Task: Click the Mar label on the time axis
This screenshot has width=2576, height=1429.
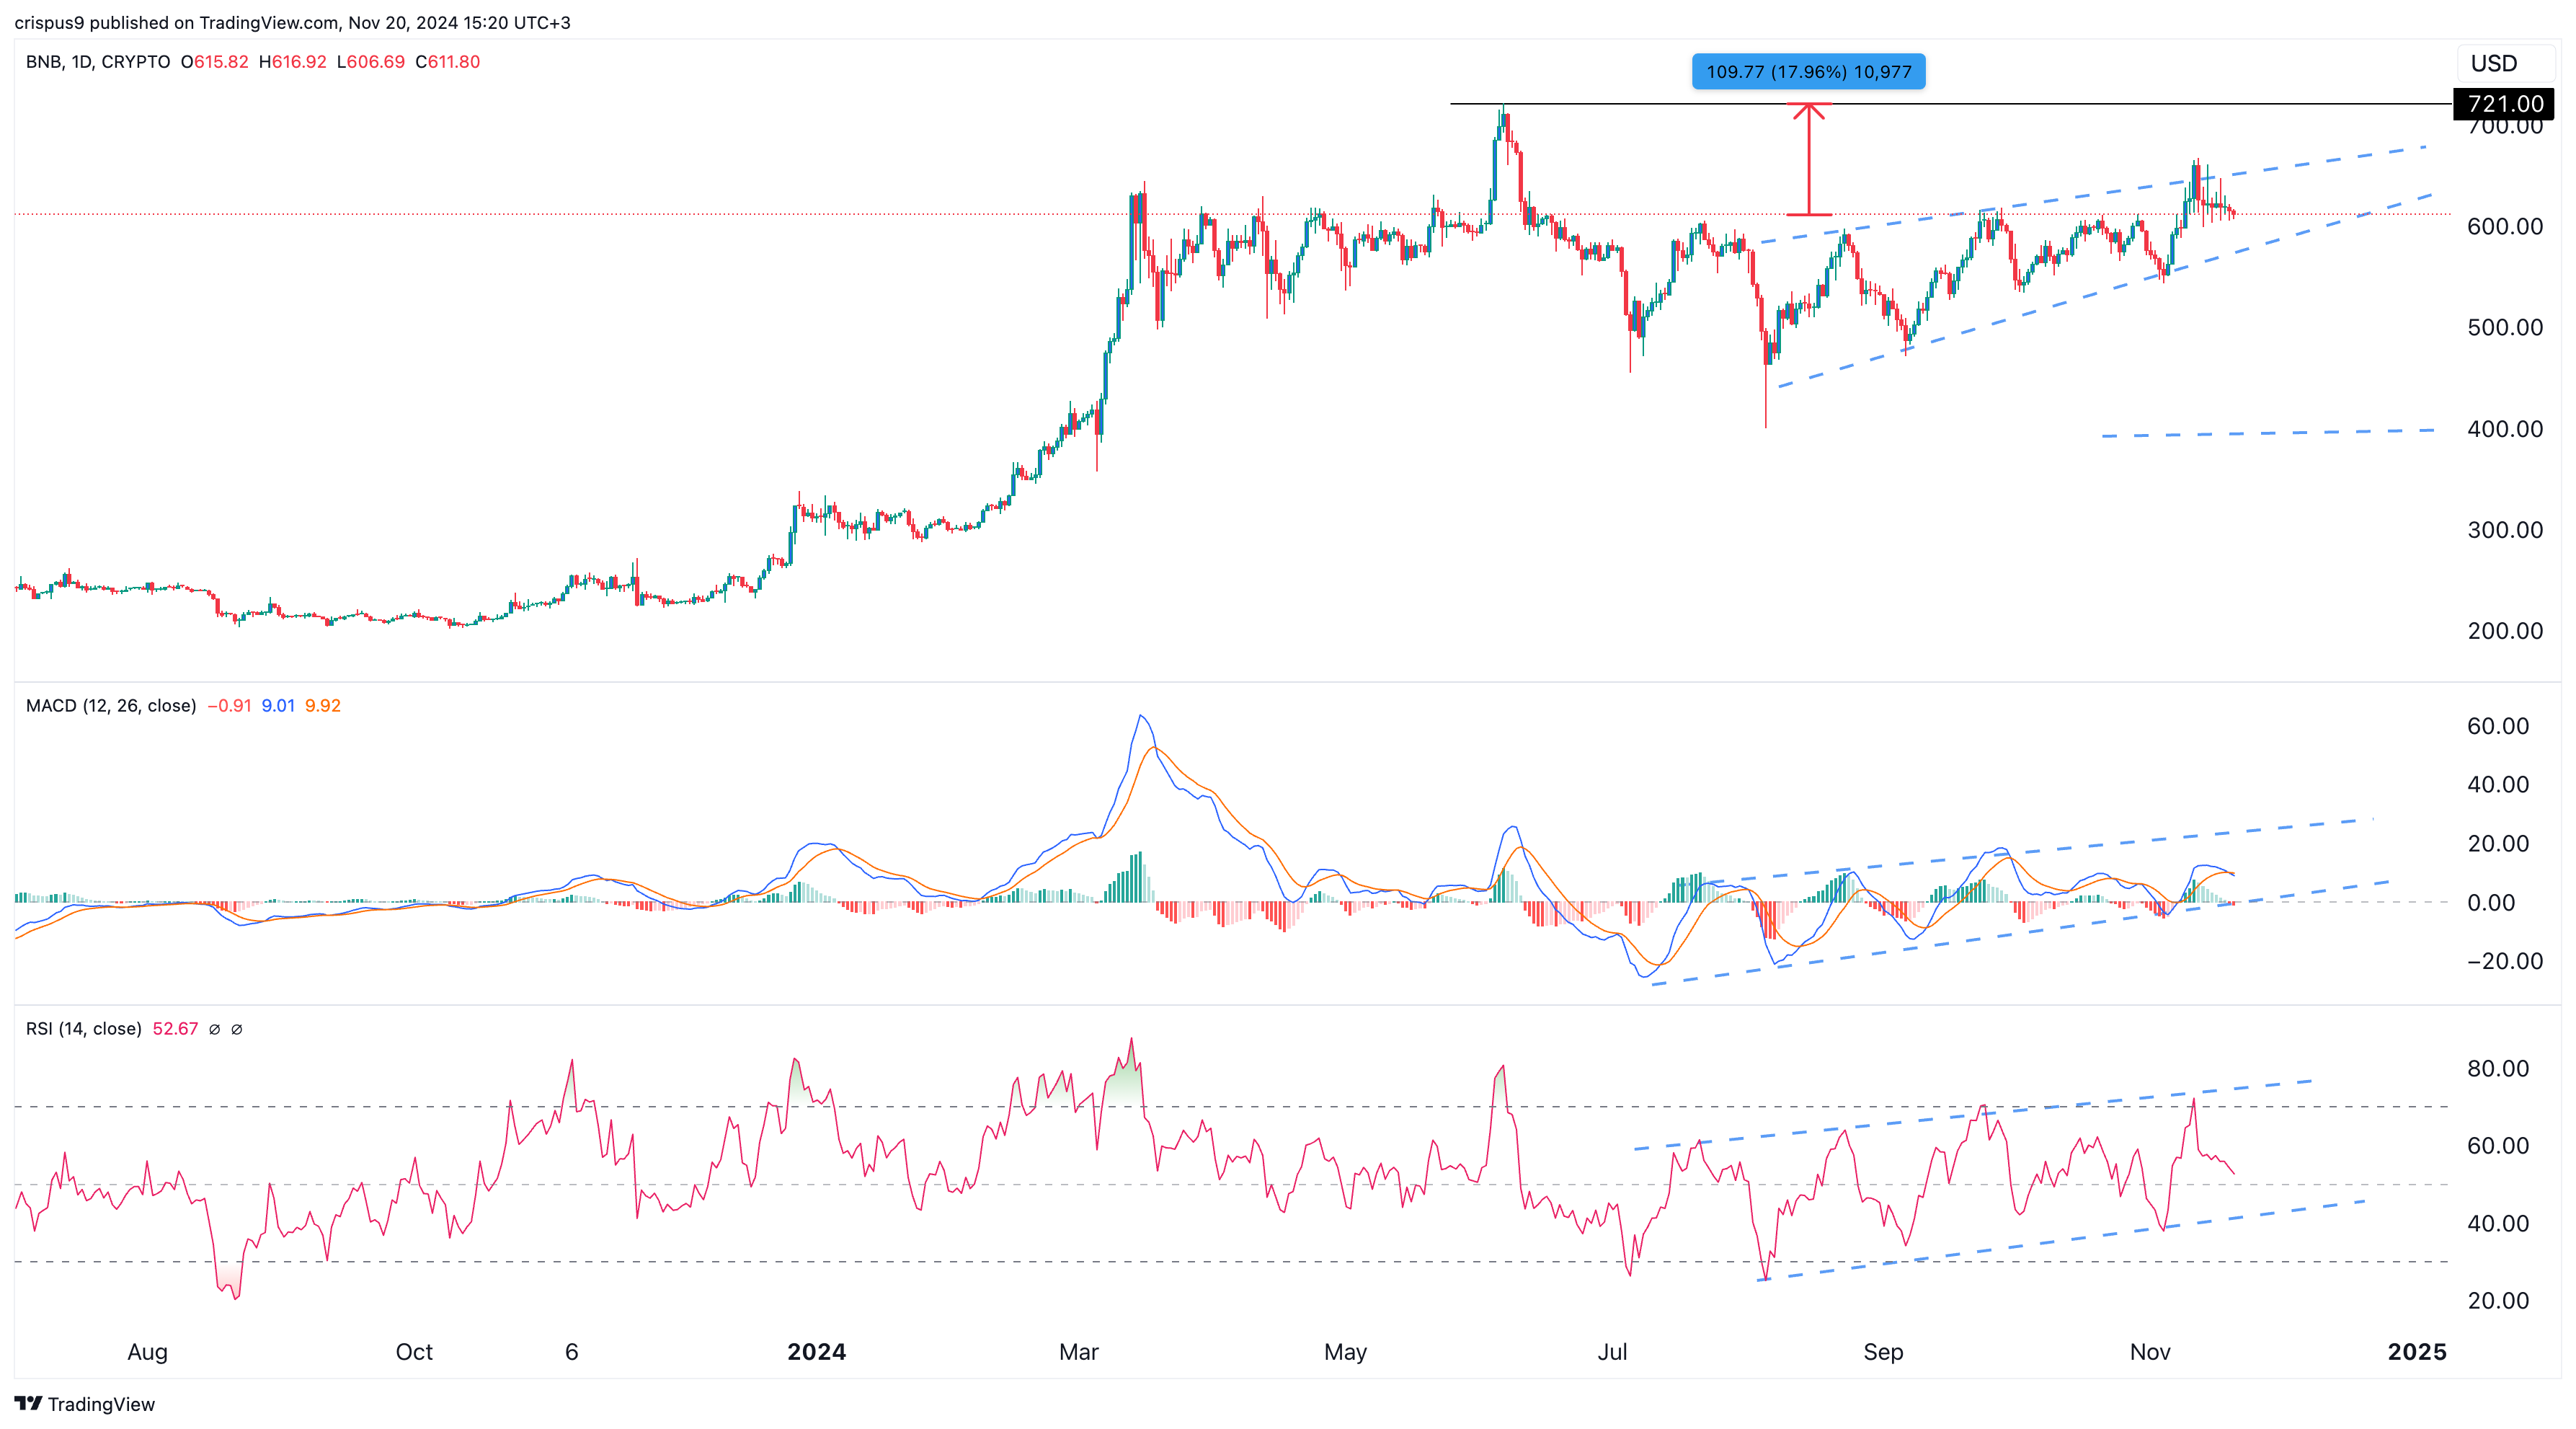Action: (x=1078, y=1353)
